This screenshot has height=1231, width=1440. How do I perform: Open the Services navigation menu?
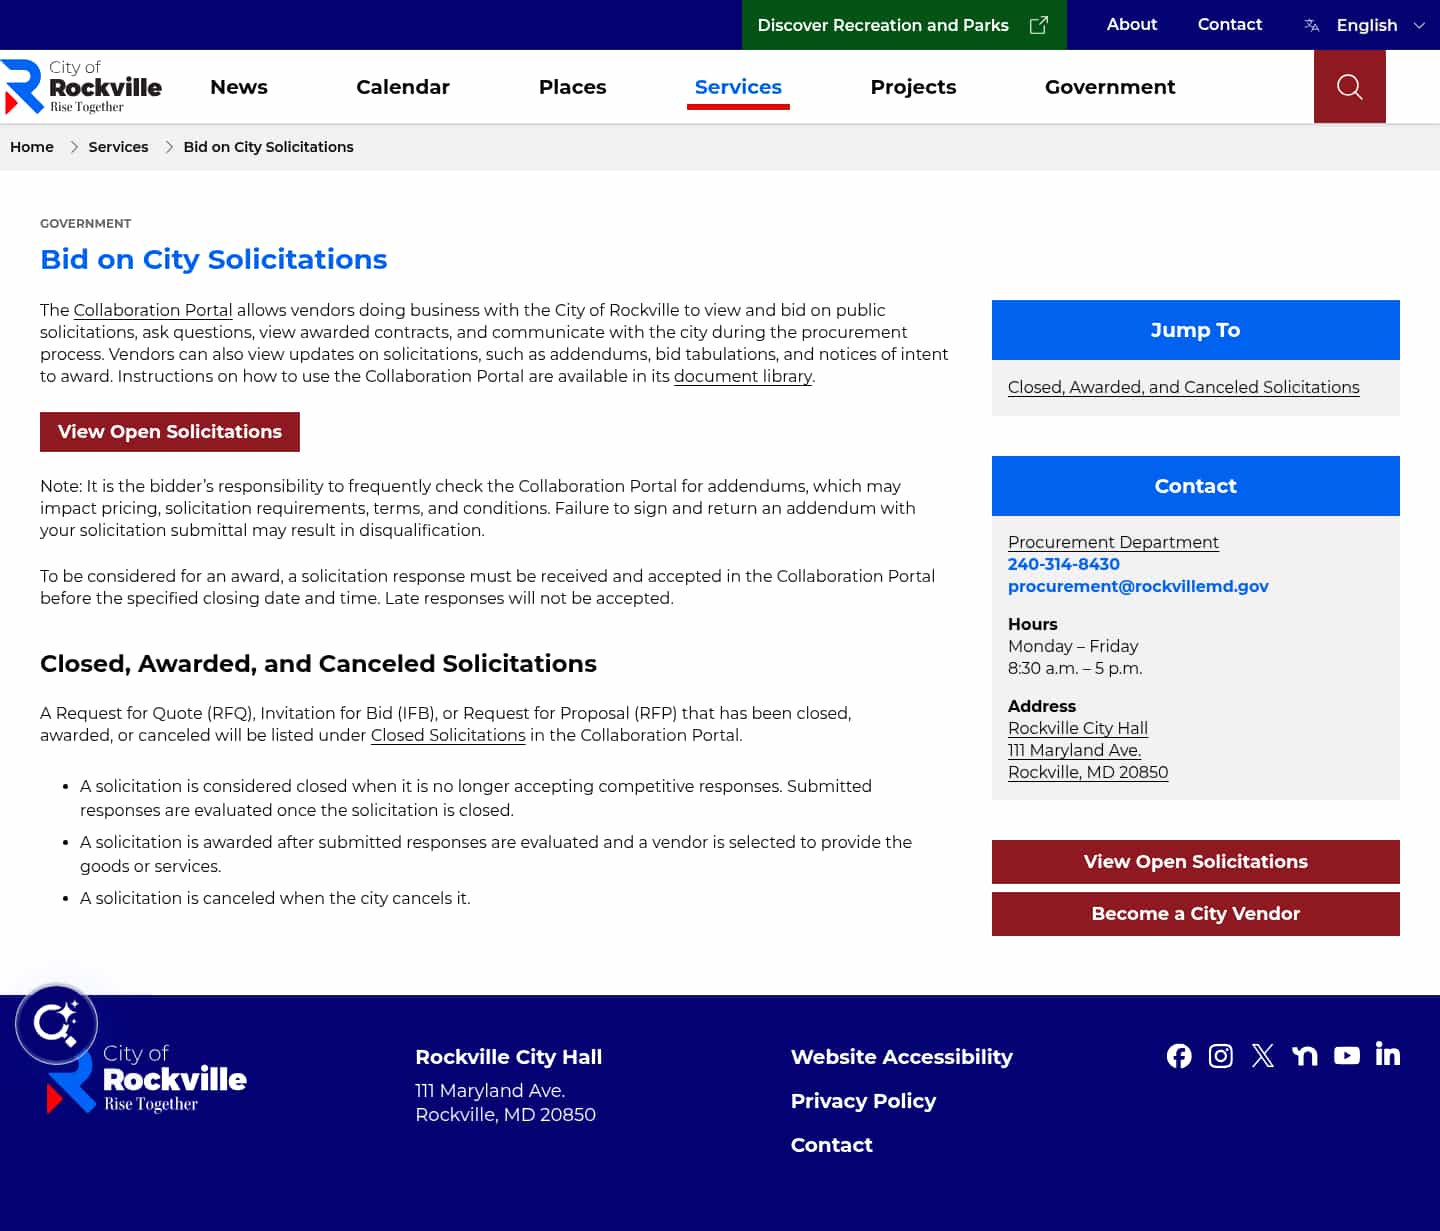pos(738,87)
